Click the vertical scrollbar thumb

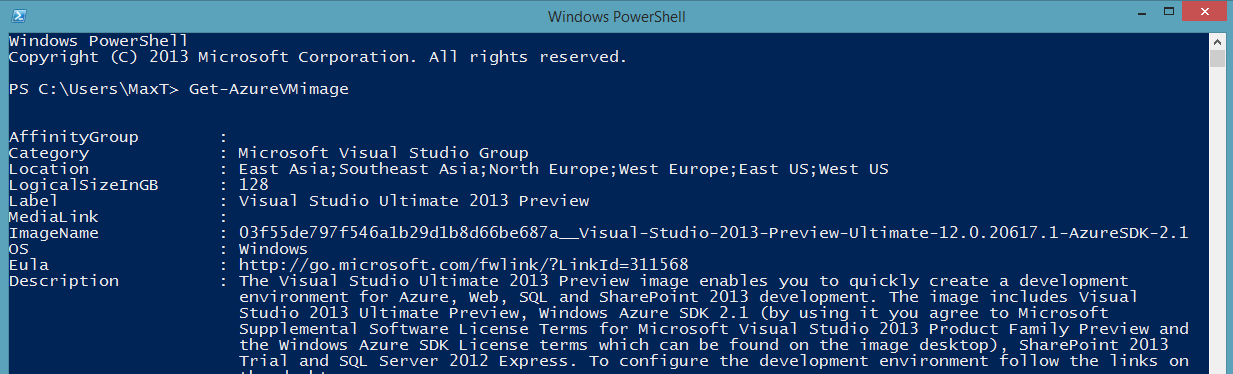tap(1217, 58)
